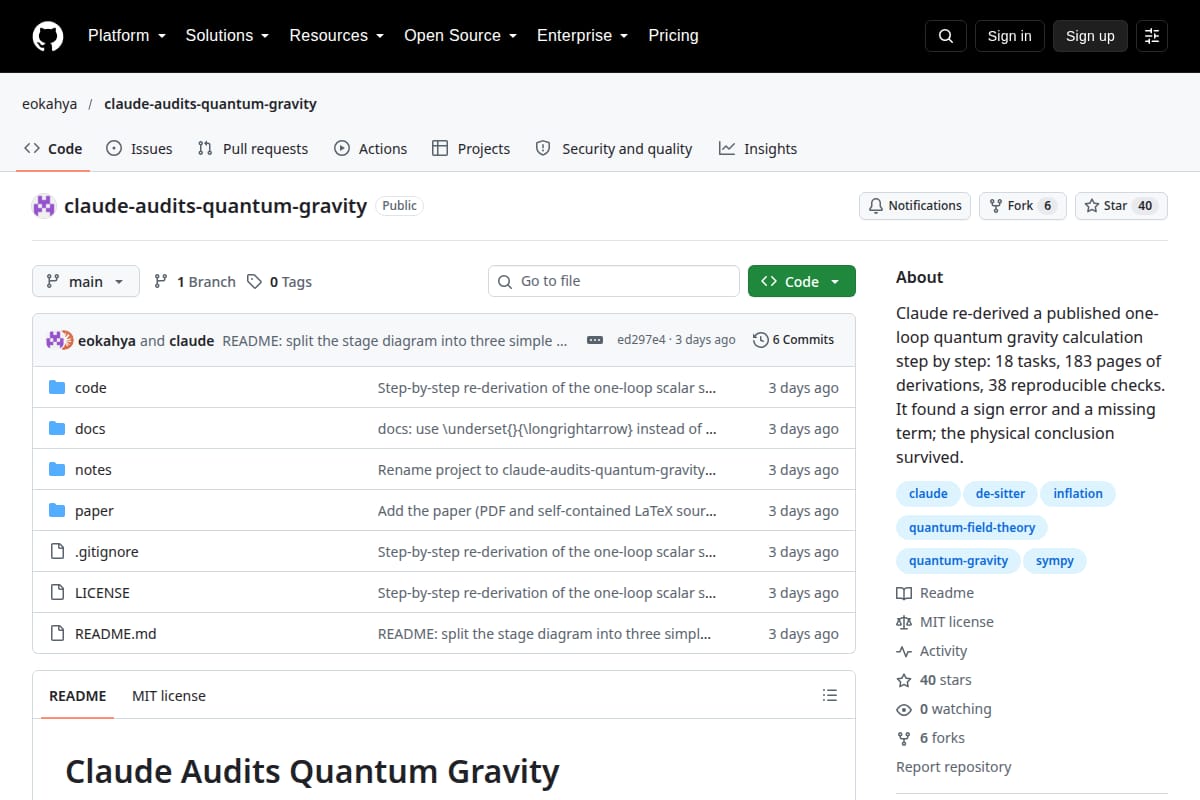
Task: Click the LICENSE file icon
Action: 57,593
